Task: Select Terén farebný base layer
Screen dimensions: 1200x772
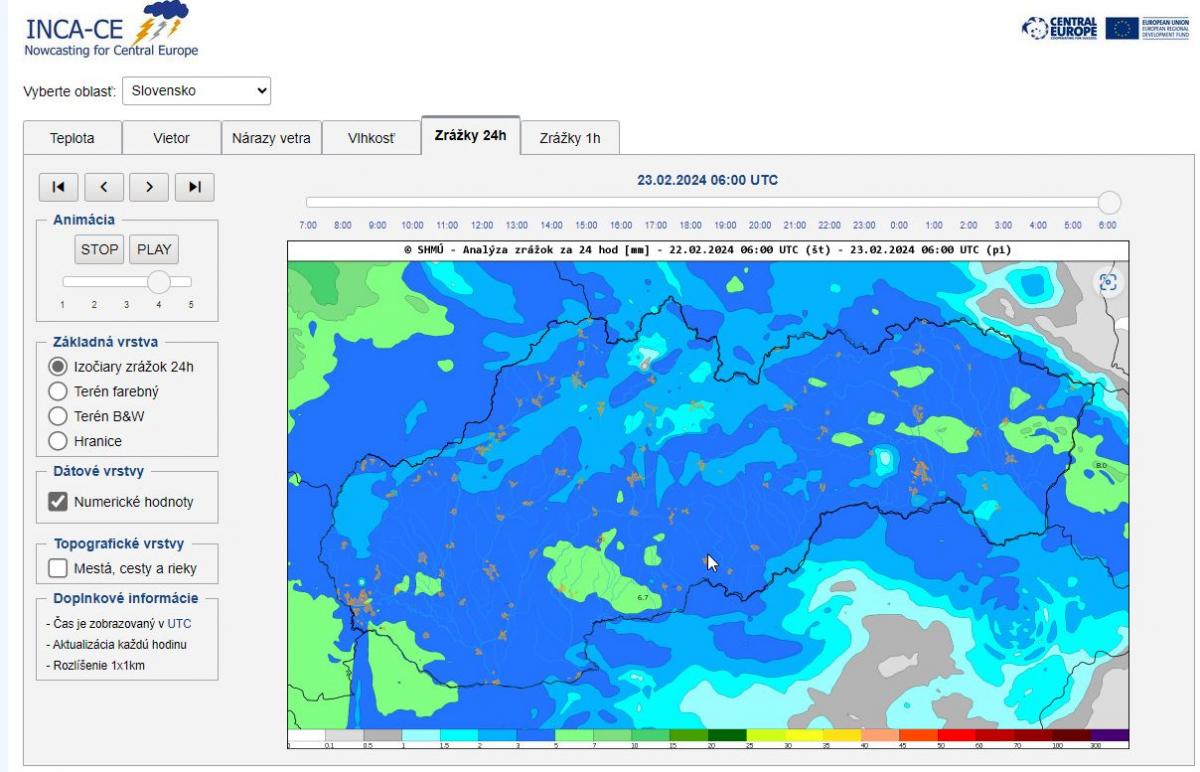Action: point(58,391)
